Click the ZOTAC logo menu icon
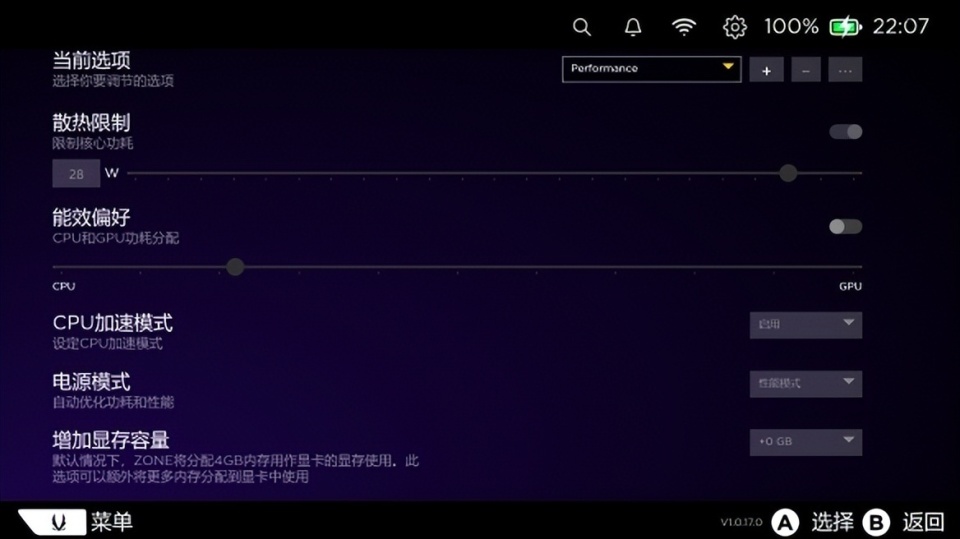Image resolution: width=960 pixels, height=539 pixels. tap(51, 521)
